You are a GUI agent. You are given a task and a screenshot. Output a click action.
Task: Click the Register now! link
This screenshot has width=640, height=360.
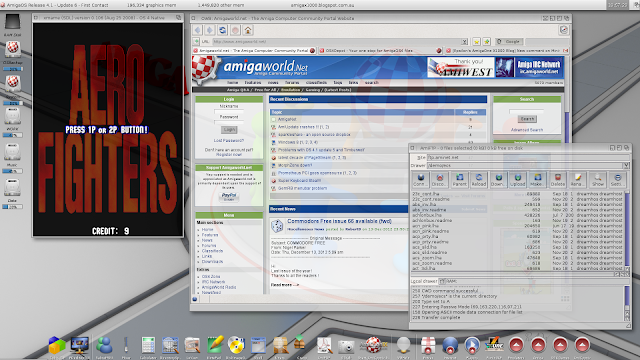(x=229, y=155)
